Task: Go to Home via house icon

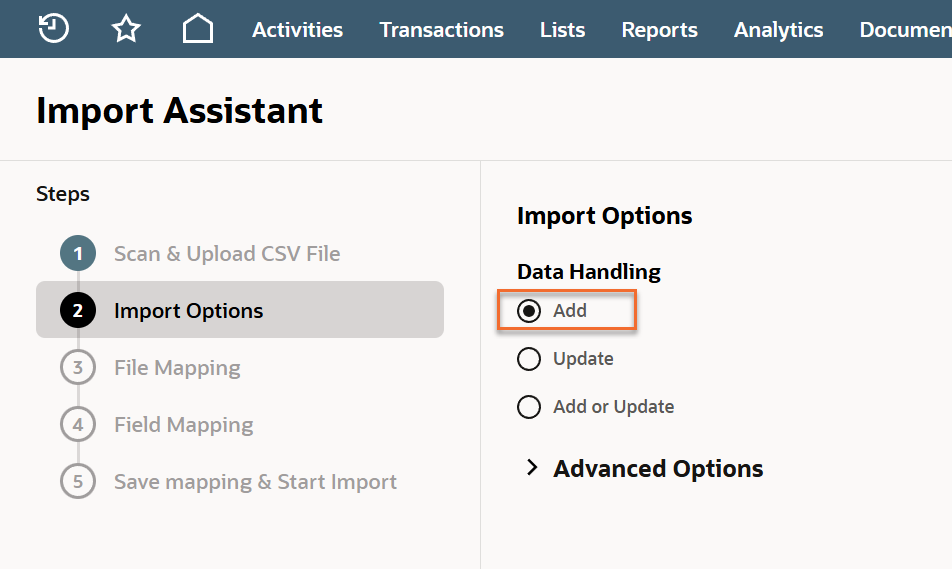Action: 198,29
